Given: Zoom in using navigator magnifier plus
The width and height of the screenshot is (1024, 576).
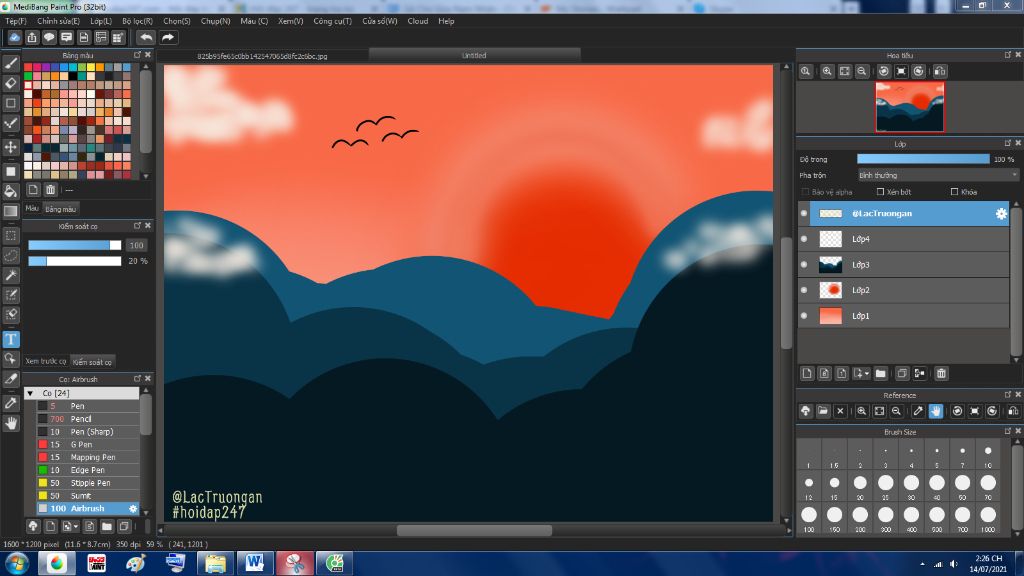Looking at the screenshot, I should 827,71.
